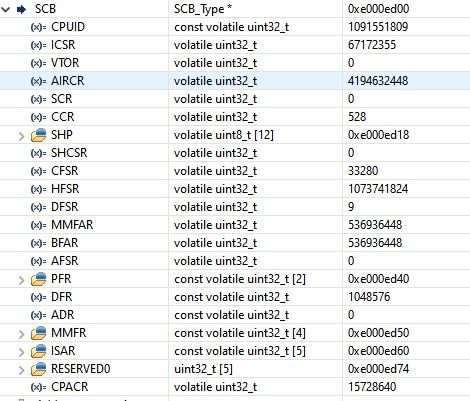Select the MMFAR register name

click(x=72, y=225)
